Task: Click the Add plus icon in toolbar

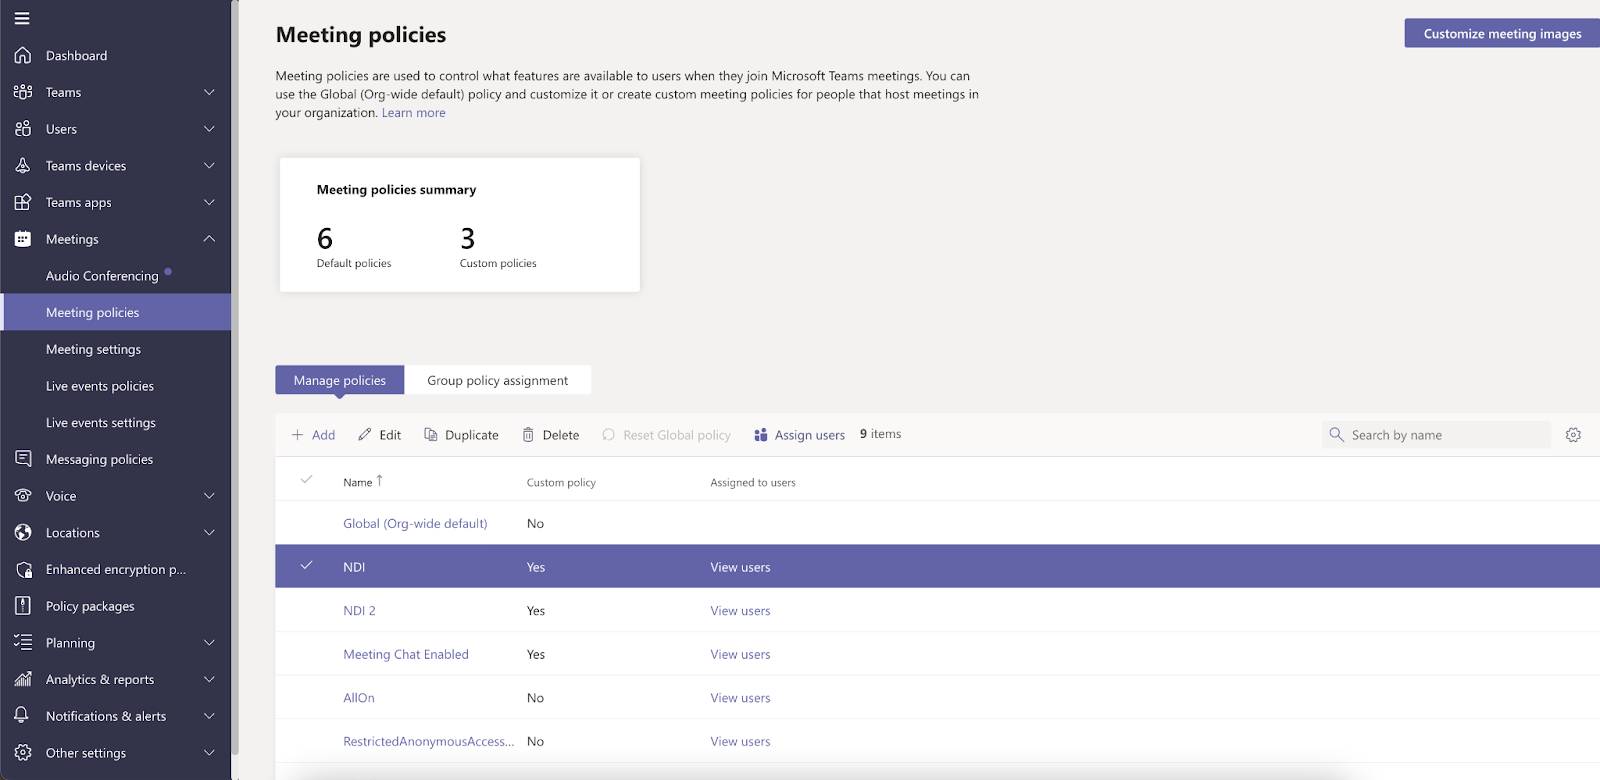Action: [297, 435]
